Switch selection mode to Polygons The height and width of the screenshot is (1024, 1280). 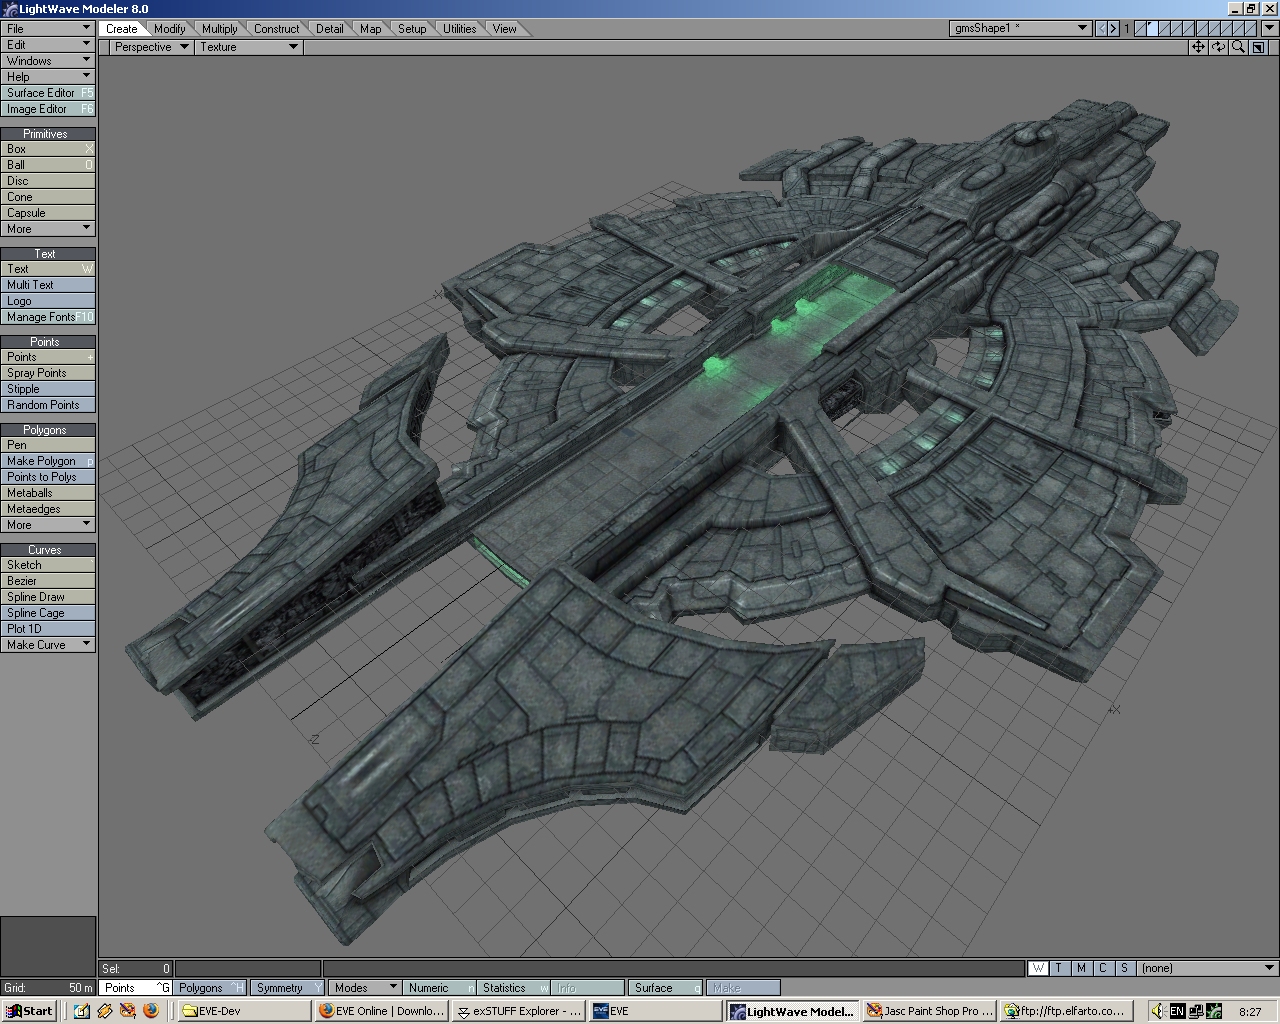tap(210, 988)
